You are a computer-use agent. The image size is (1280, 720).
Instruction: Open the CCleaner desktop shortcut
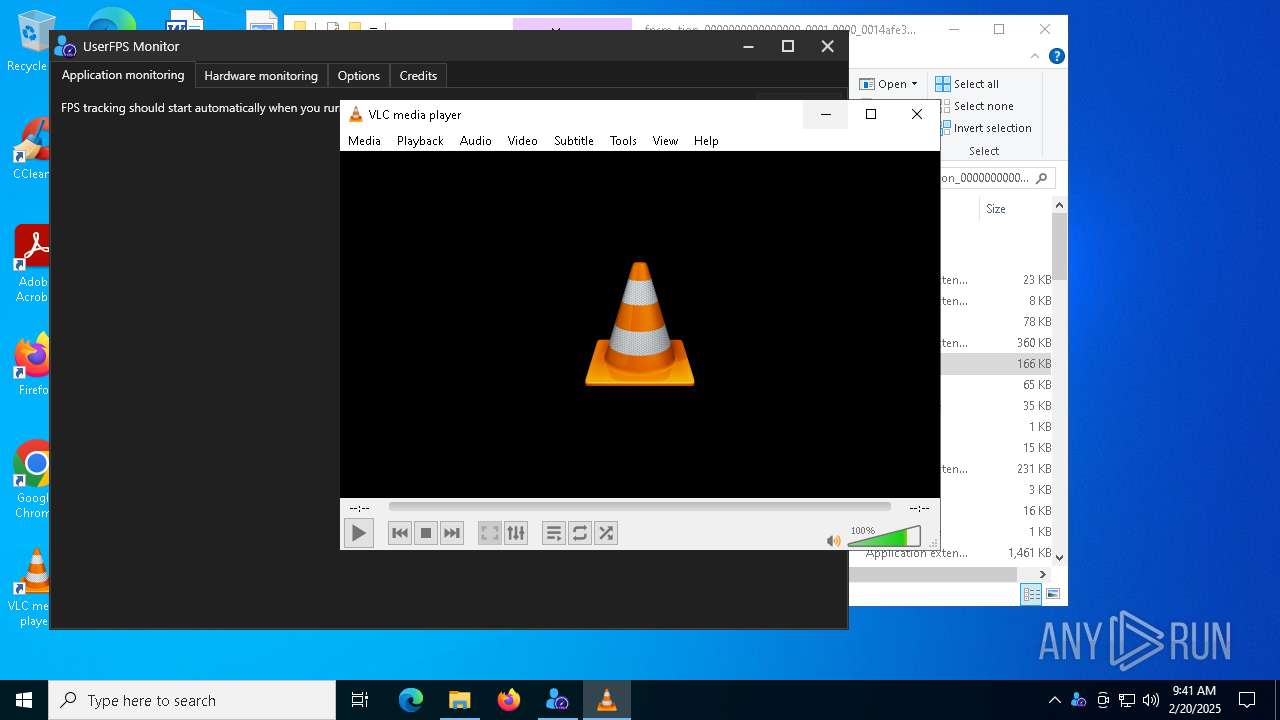click(32, 150)
